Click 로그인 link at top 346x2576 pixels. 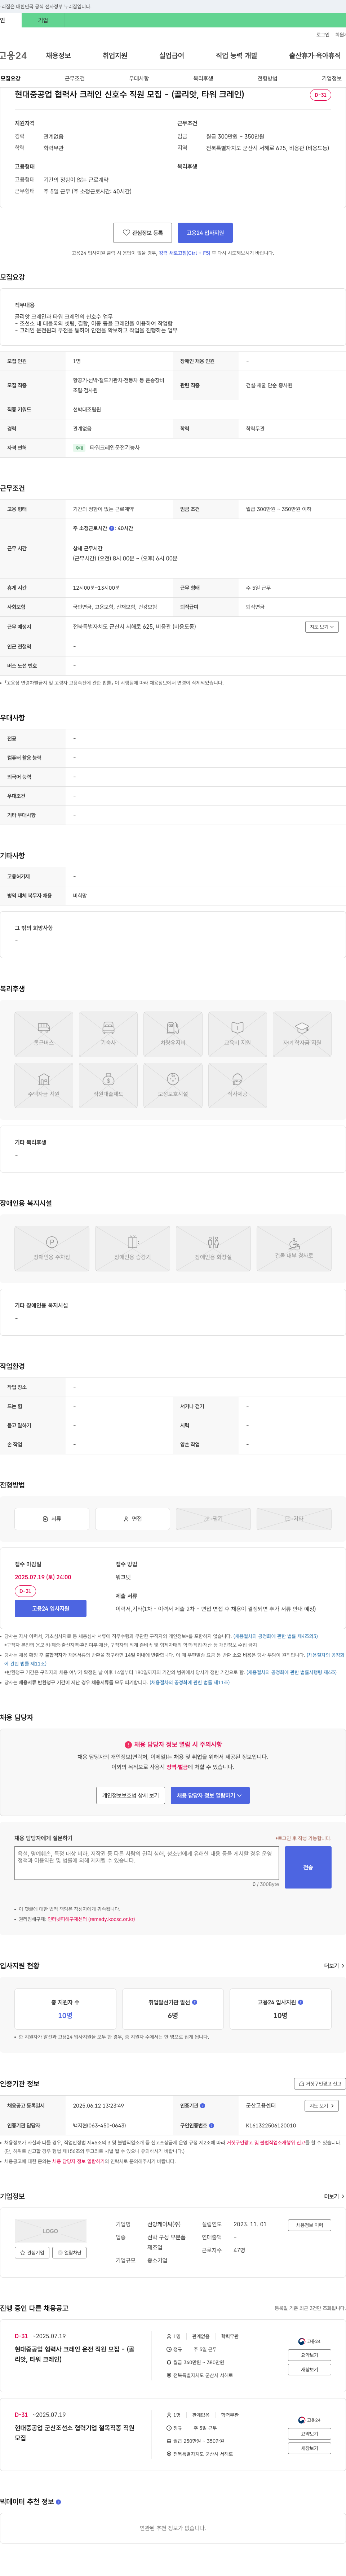click(323, 35)
